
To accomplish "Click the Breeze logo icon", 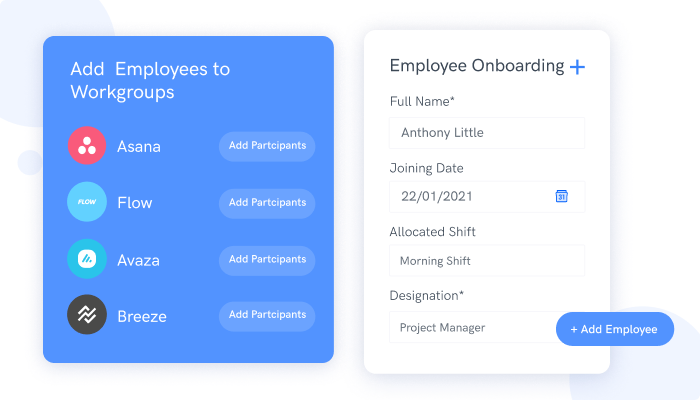I will pyautogui.click(x=87, y=314).
